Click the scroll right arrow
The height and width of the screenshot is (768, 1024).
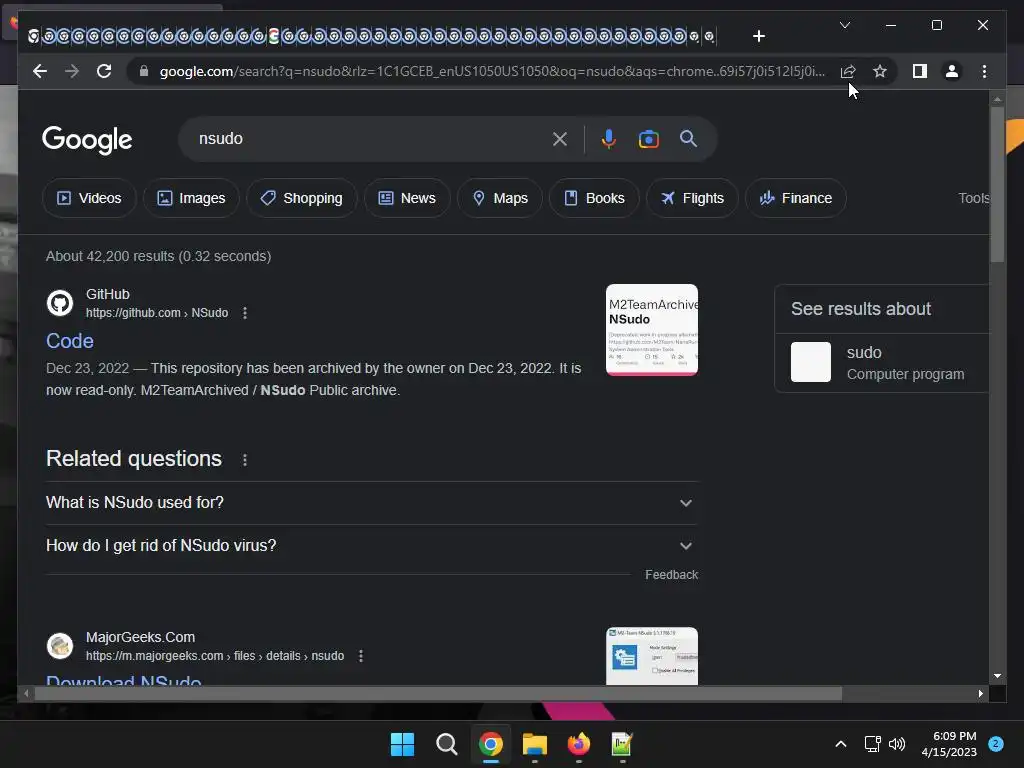pyautogui.click(x=980, y=694)
